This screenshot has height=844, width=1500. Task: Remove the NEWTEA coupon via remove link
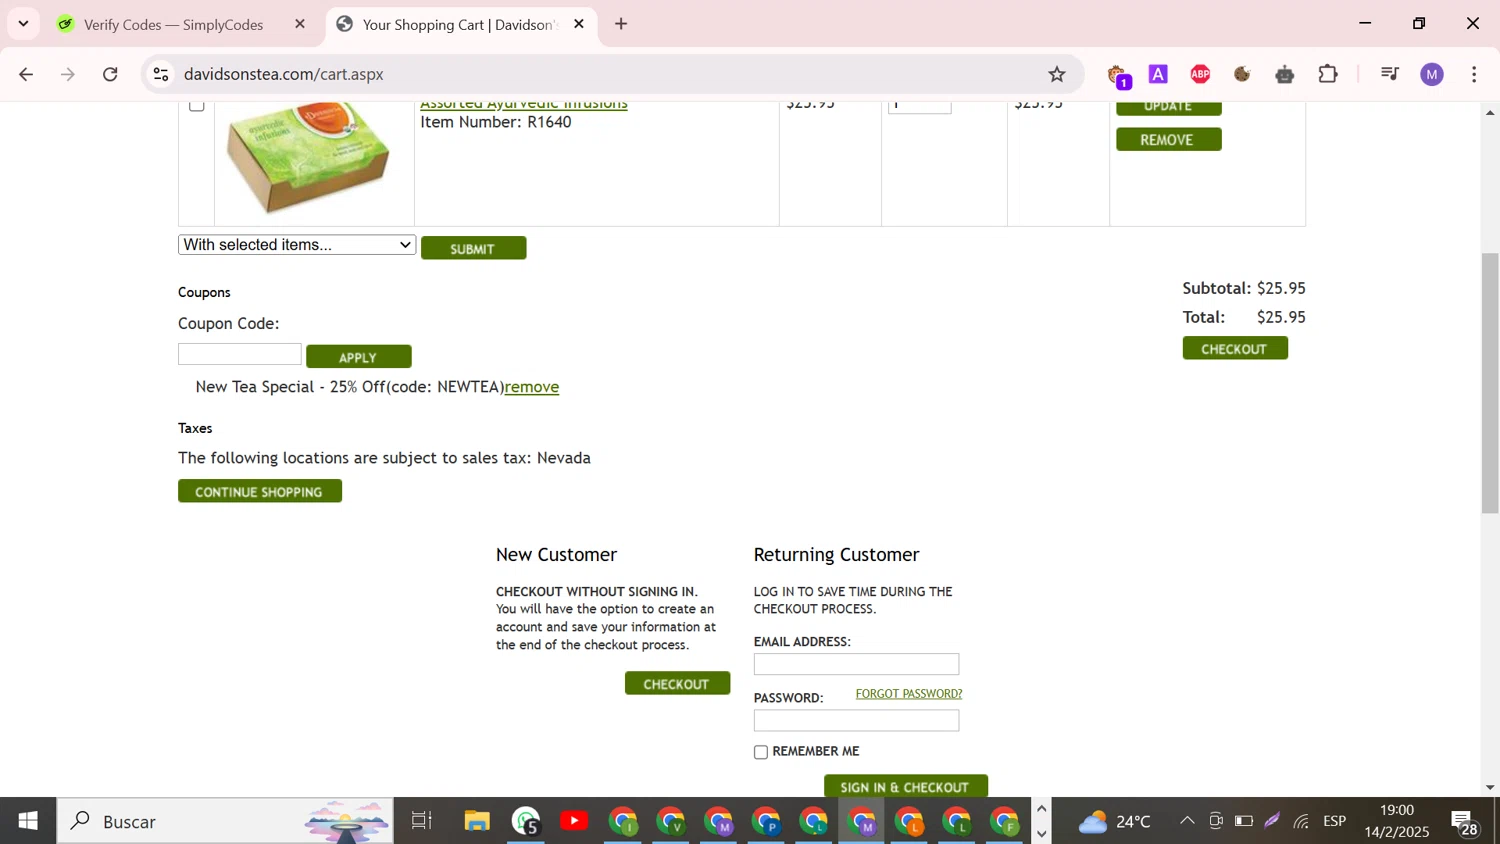(531, 387)
